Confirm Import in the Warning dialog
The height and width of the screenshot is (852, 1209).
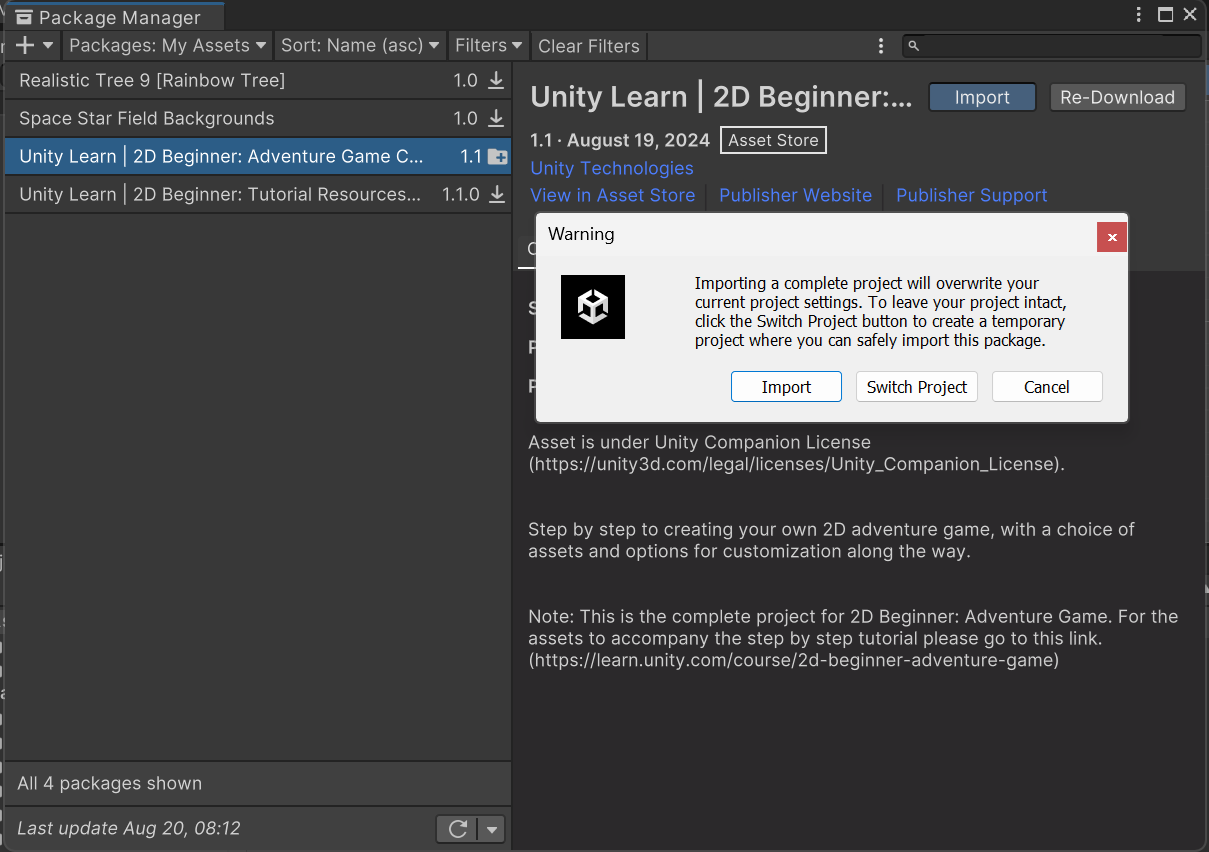(x=786, y=387)
